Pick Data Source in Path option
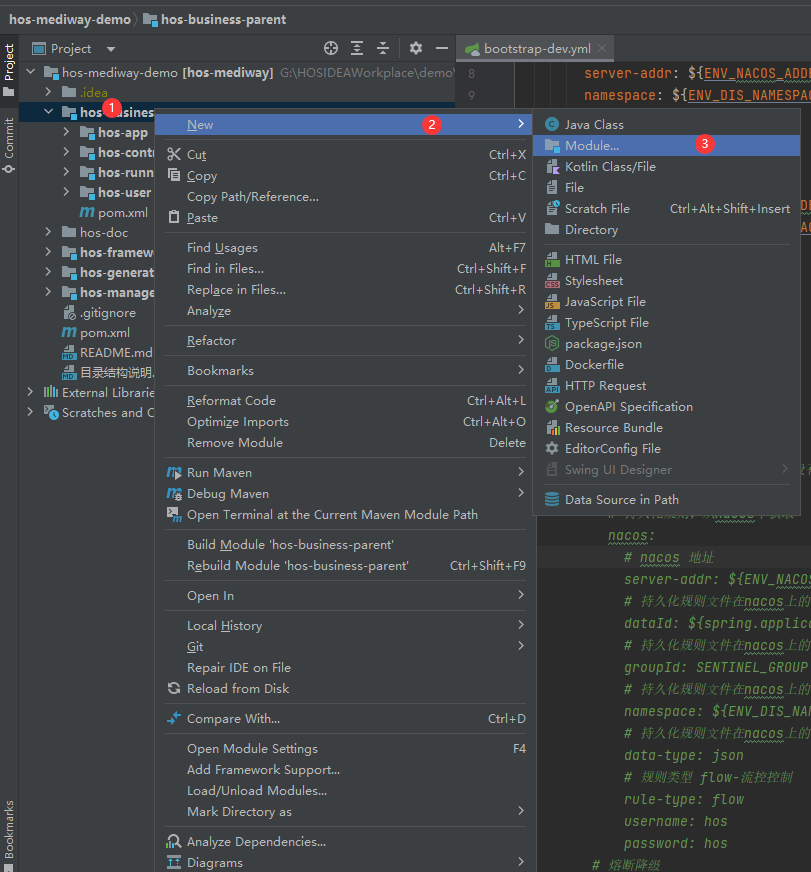Viewport: 811px width, 872px height. (621, 499)
